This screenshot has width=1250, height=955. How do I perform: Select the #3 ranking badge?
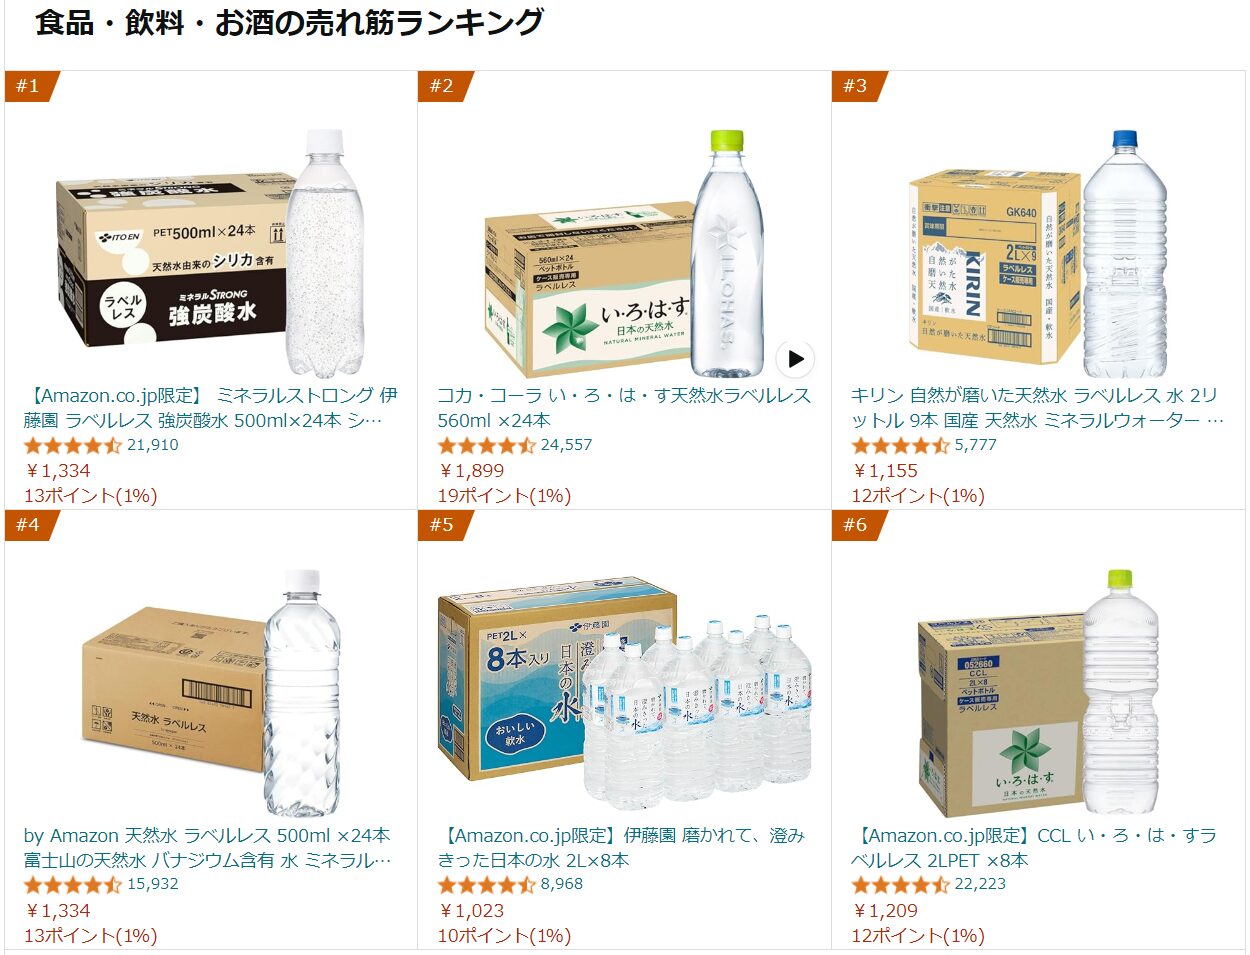click(x=859, y=86)
